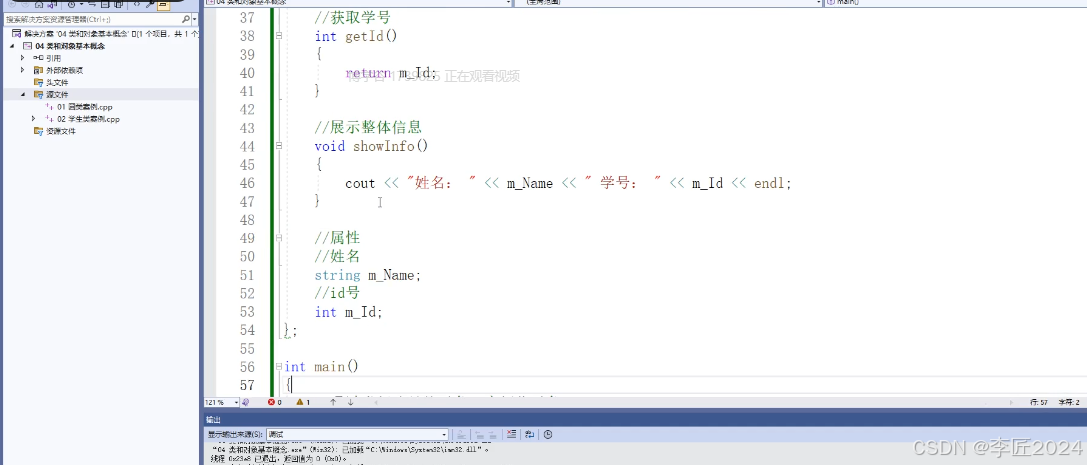
Task: Click the comment '//属性'
Action: pyautogui.click(x=338, y=238)
